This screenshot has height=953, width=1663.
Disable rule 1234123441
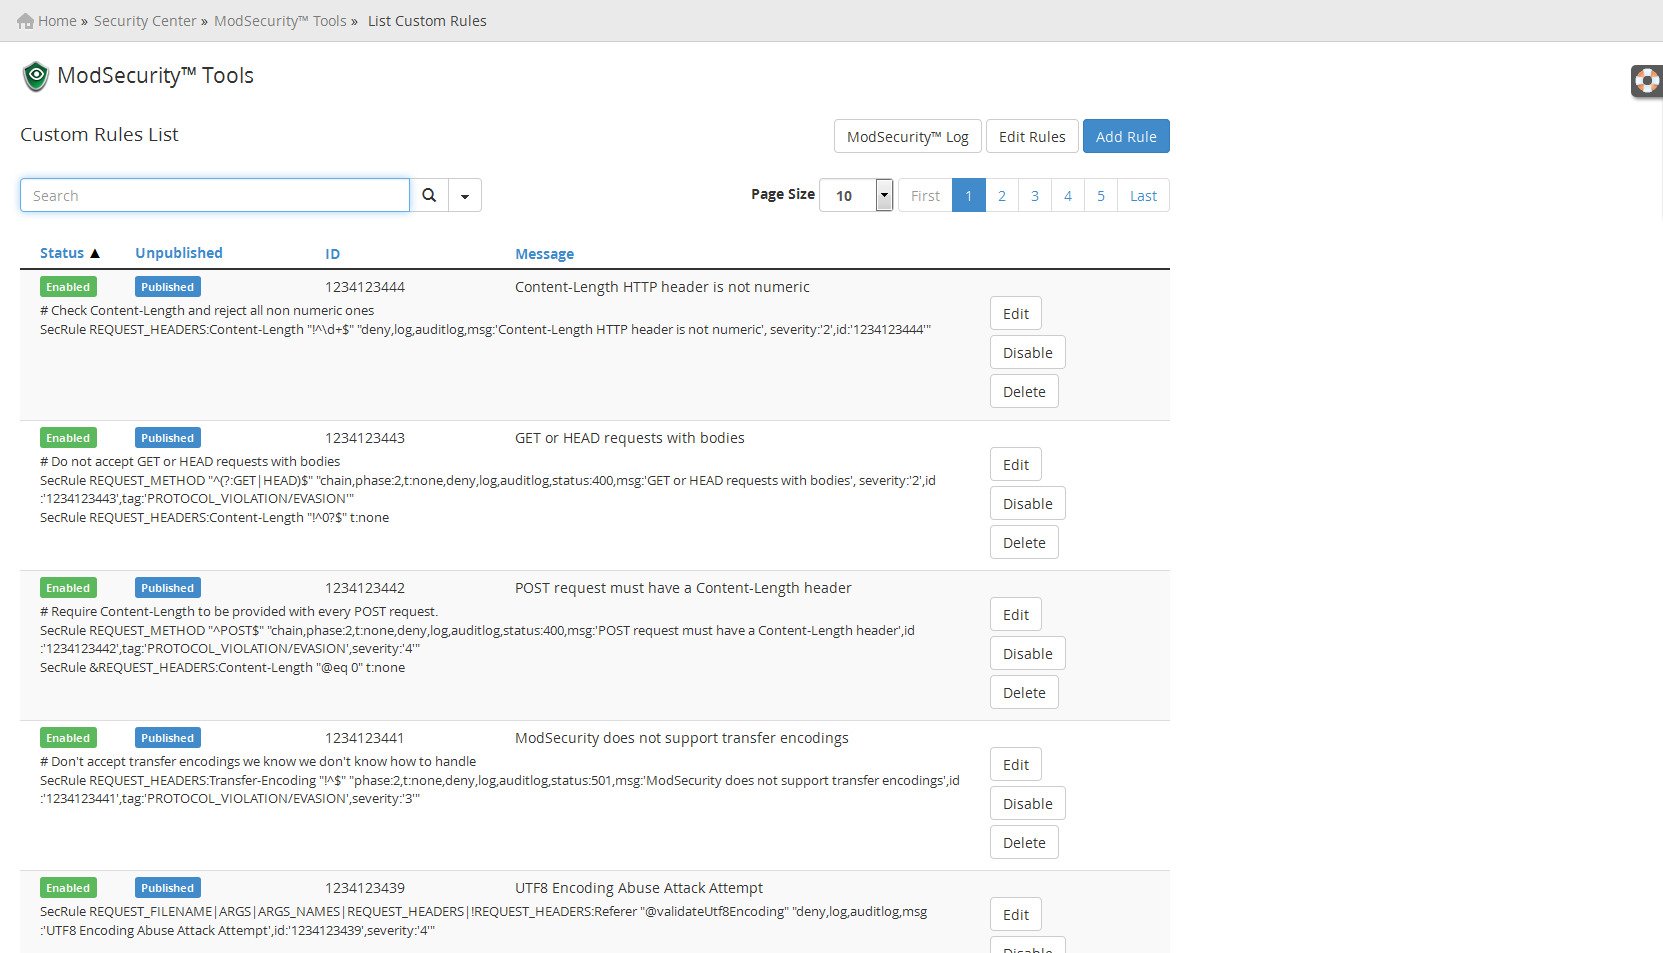(1028, 803)
